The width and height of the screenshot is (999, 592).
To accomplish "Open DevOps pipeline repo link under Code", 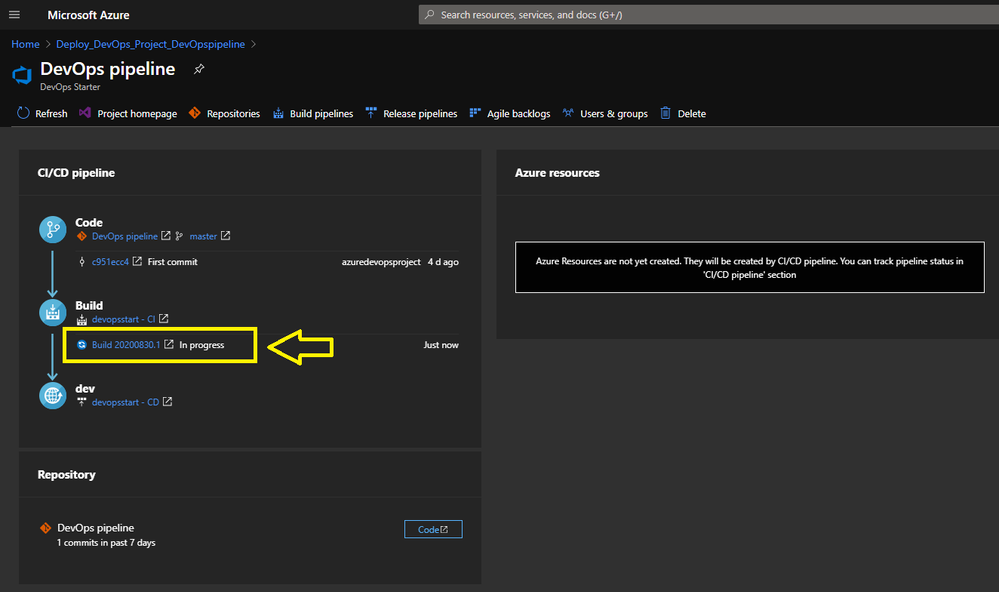I will point(124,236).
